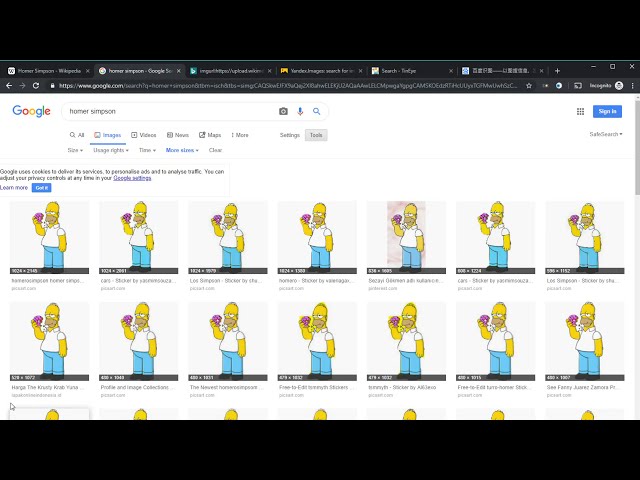Click the 'homero - Sticker by valenagax' caption
Image resolution: width=640 pixels, height=480 pixels.
pyautogui.click(x=316, y=281)
